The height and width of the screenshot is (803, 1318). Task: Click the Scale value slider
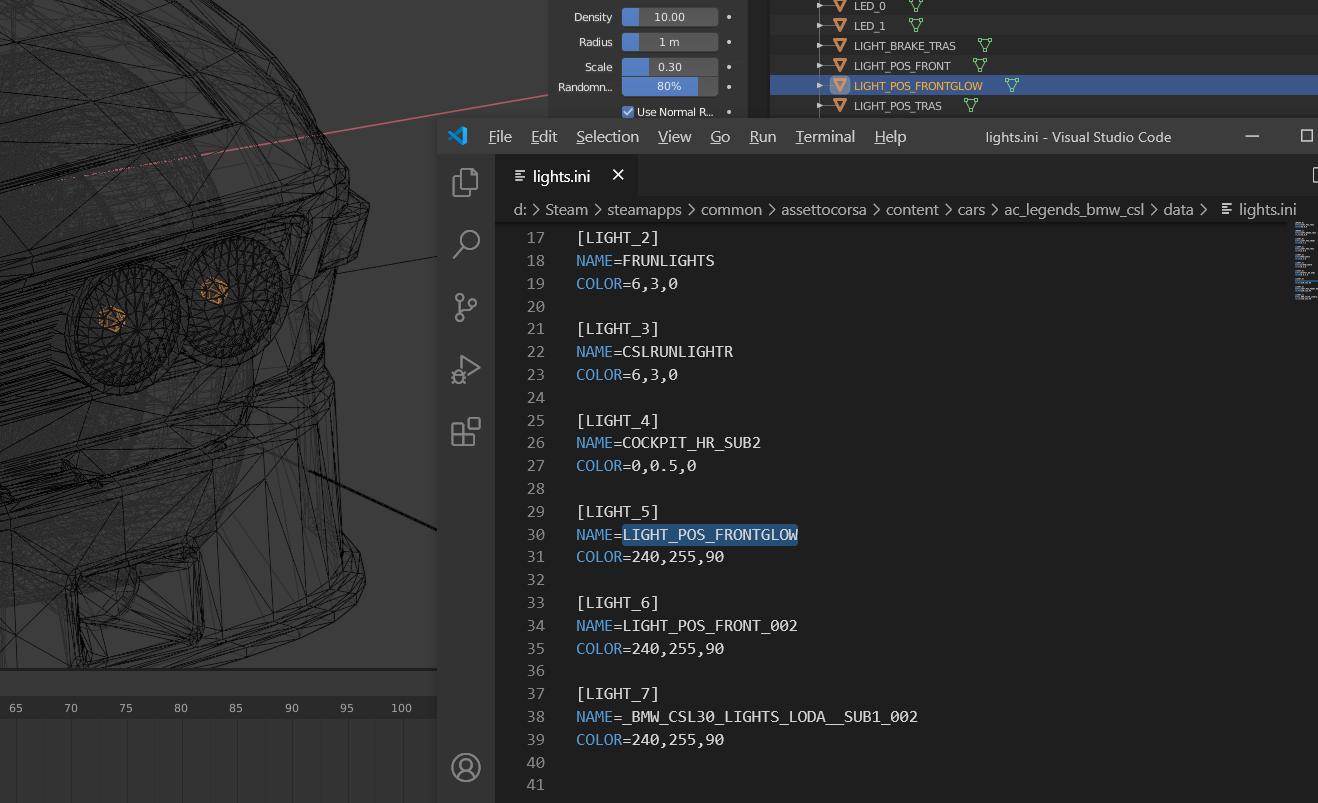[669, 67]
